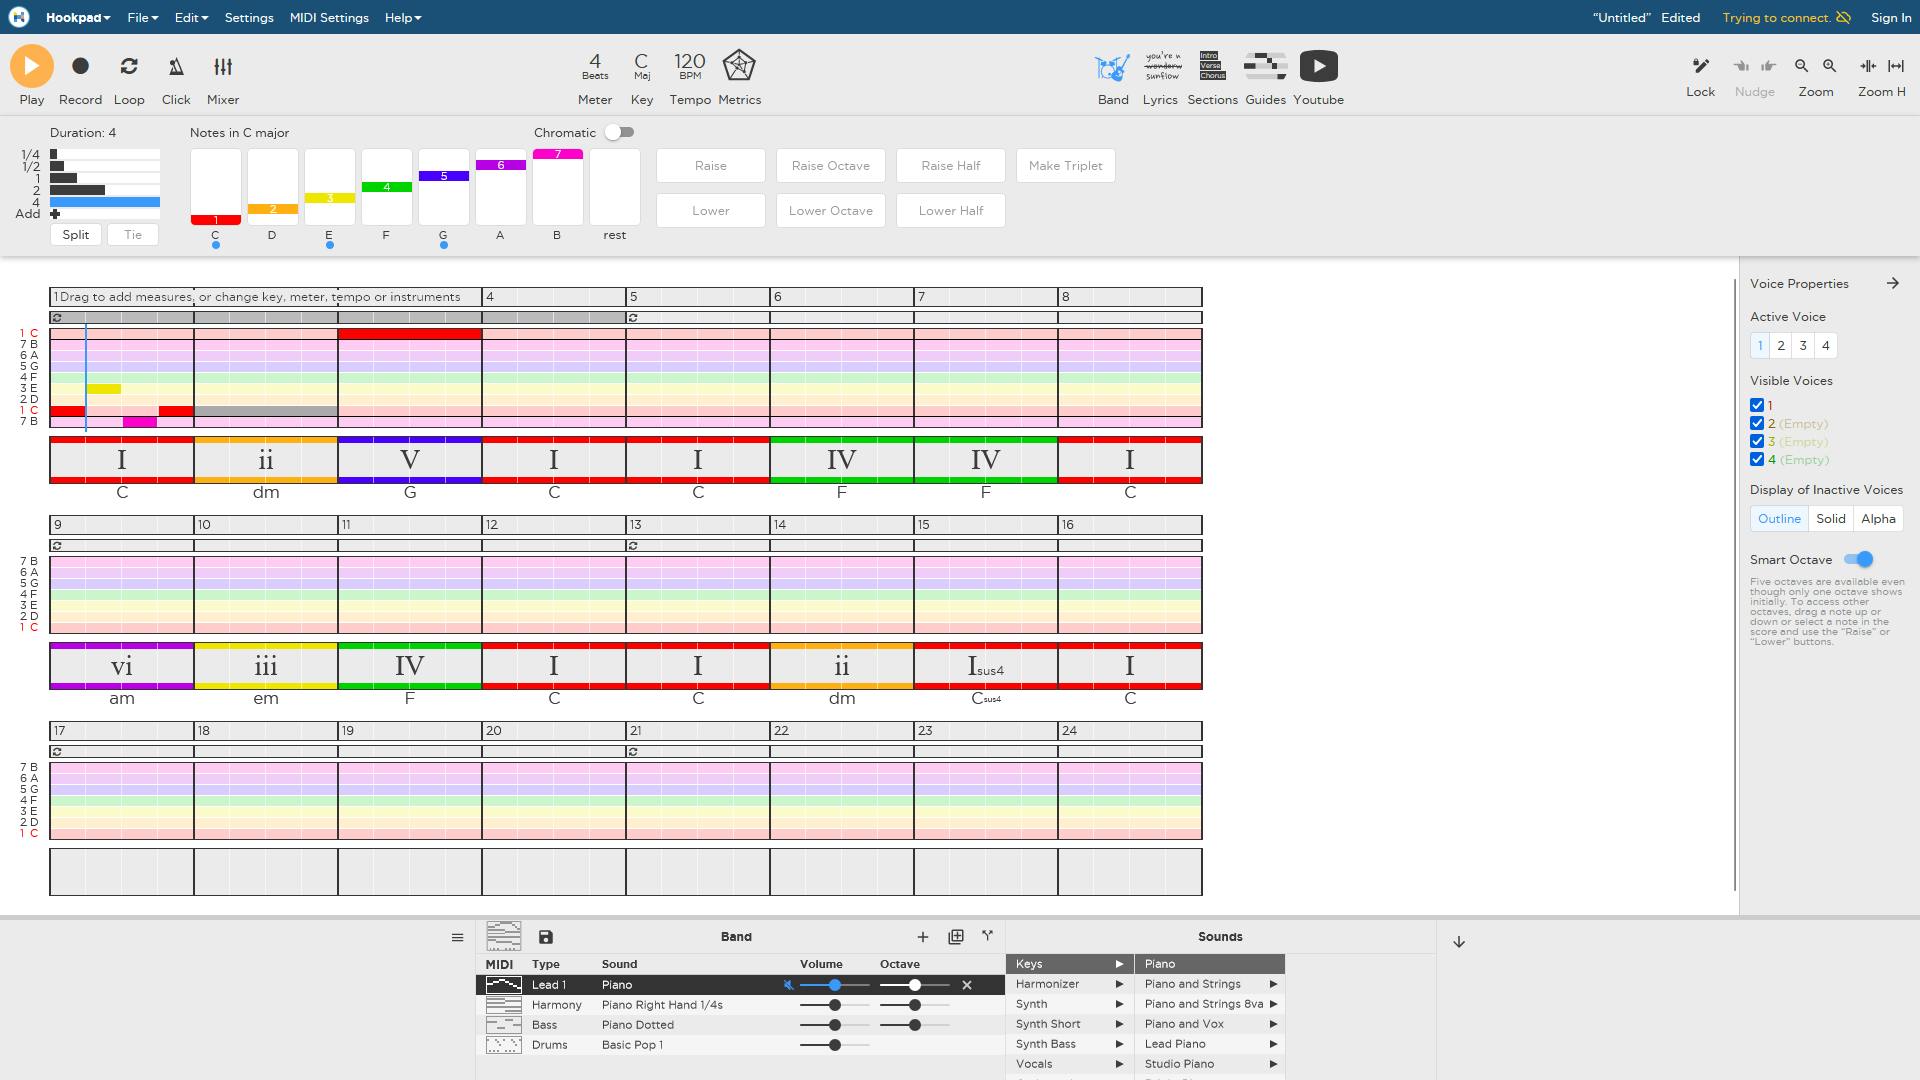This screenshot has height=1080, width=1920.
Task: Adjust the Harmony volume slider
Action: (x=834, y=1005)
